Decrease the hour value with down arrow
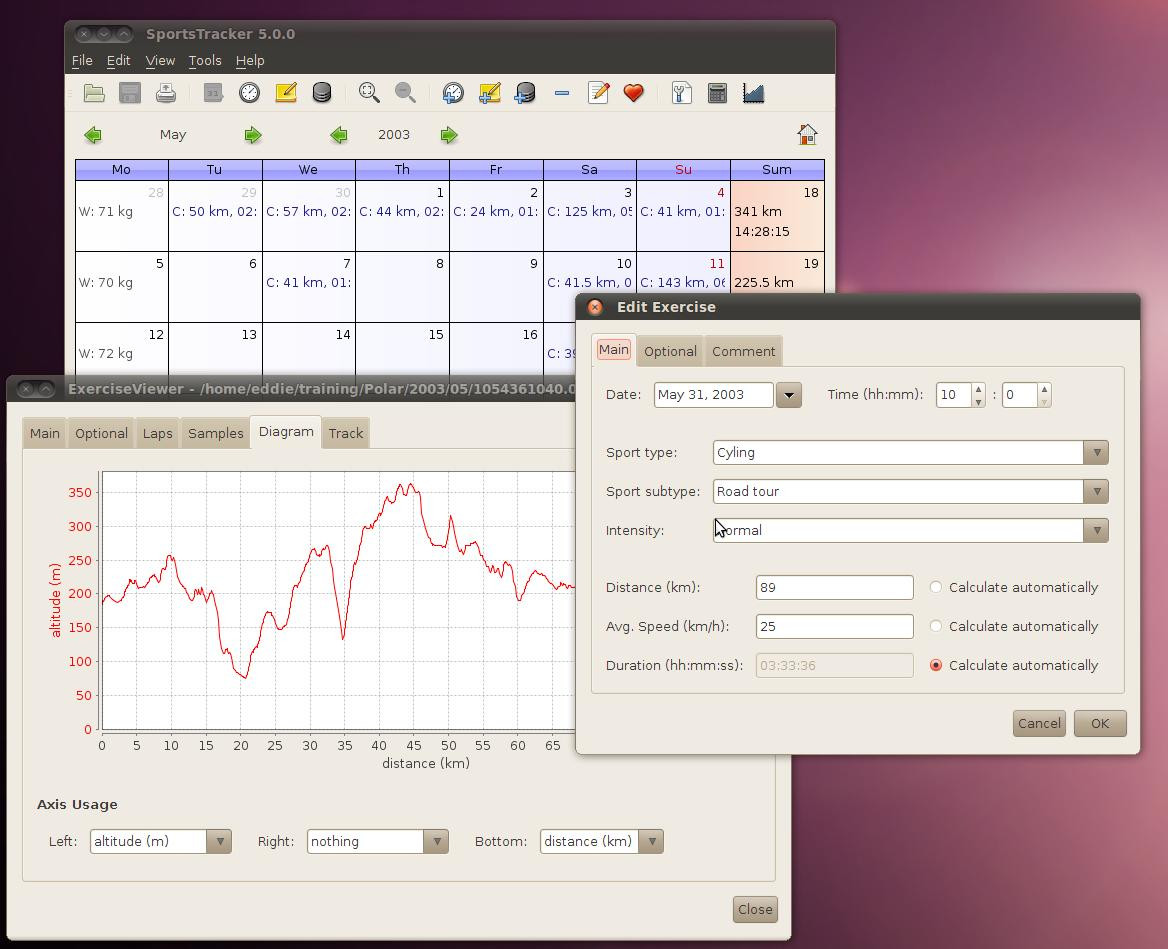Image resolution: width=1168 pixels, height=949 pixels. pyautogui.click(x=979, y=402)
